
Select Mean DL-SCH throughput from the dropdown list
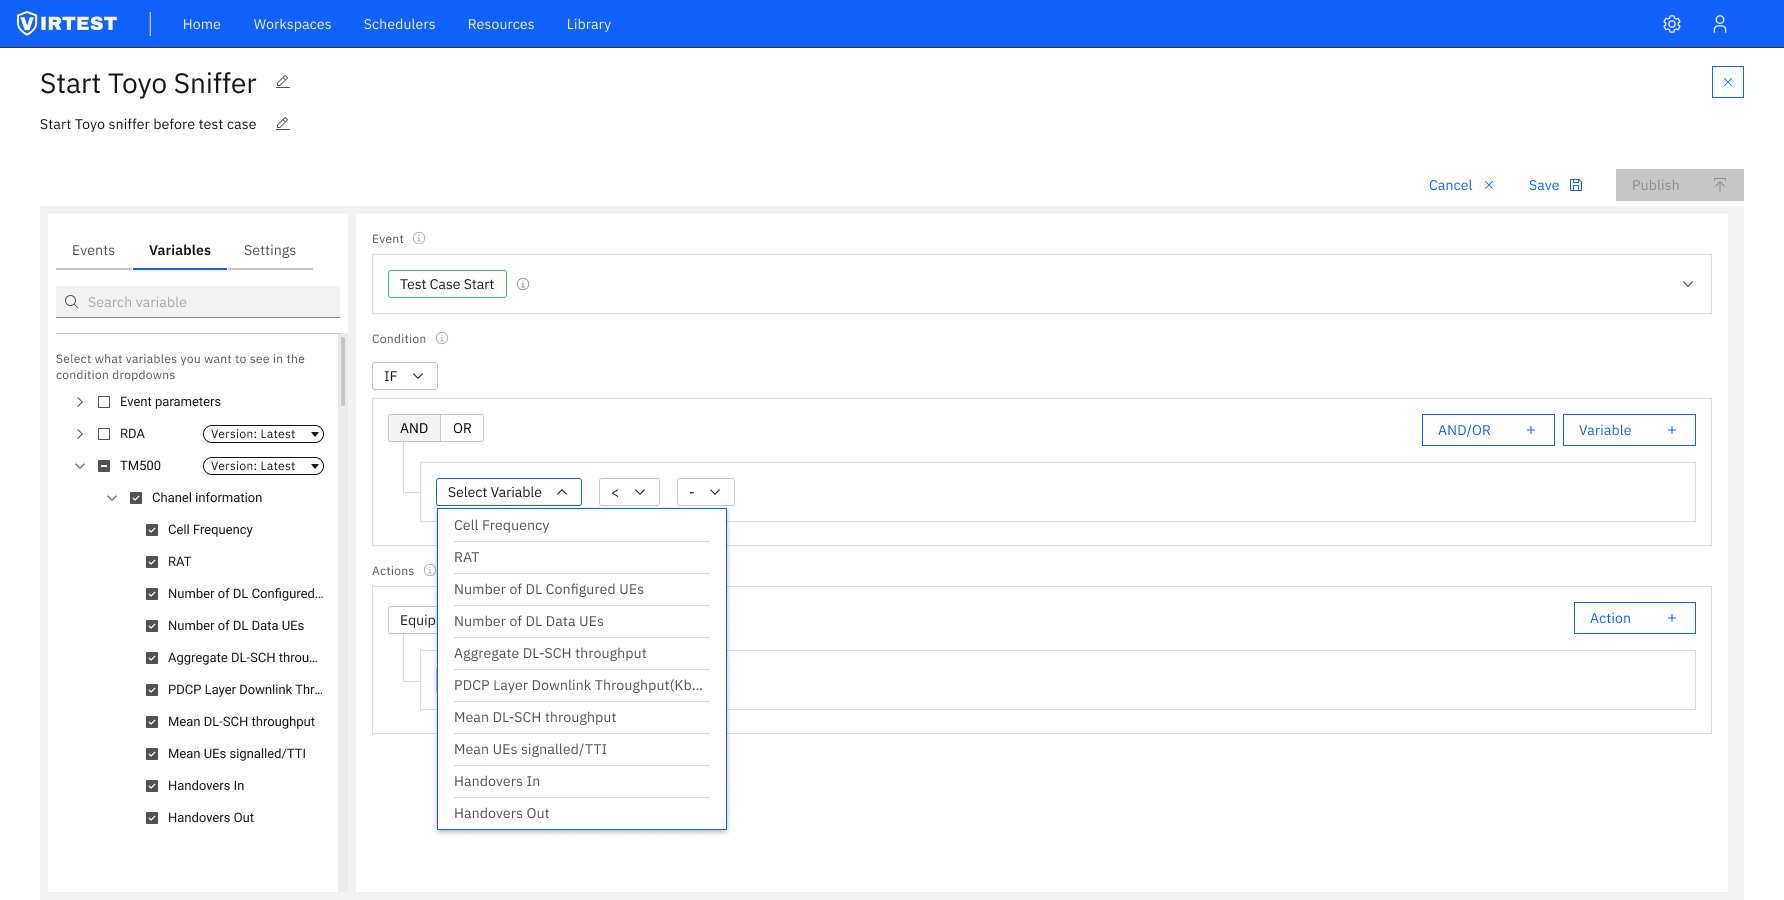click(x=535, y=717)
